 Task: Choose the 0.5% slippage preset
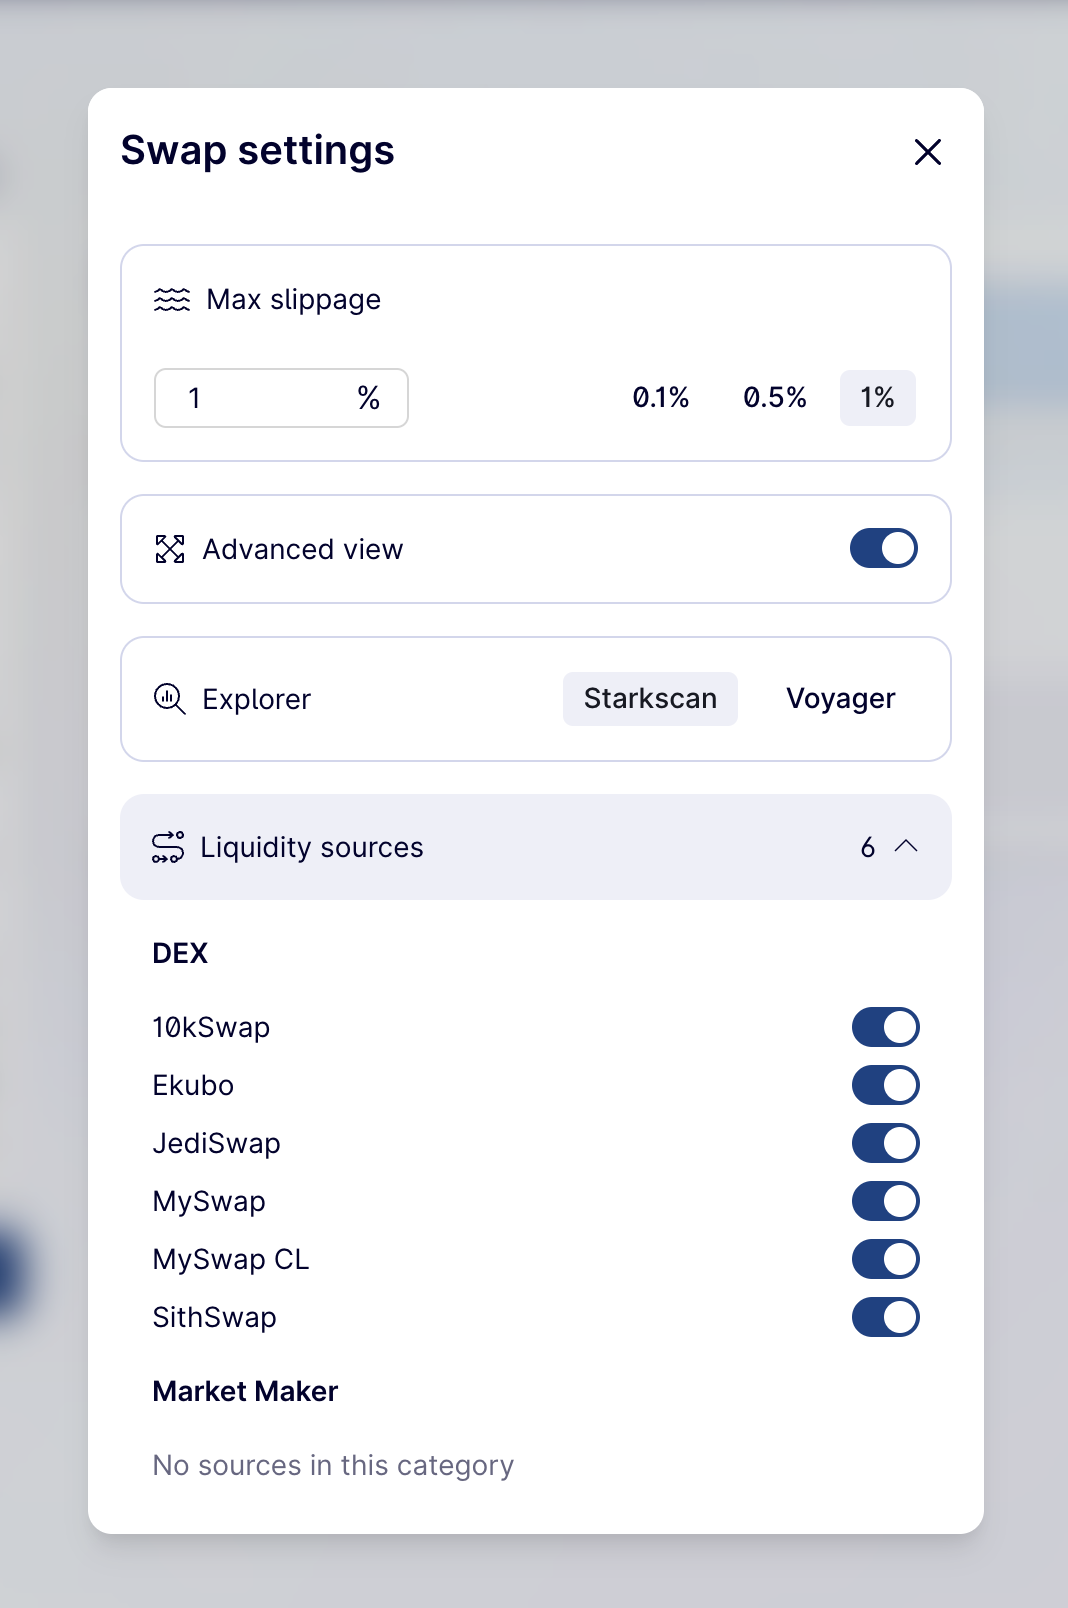pyautogui.click(x=775, y=398)
